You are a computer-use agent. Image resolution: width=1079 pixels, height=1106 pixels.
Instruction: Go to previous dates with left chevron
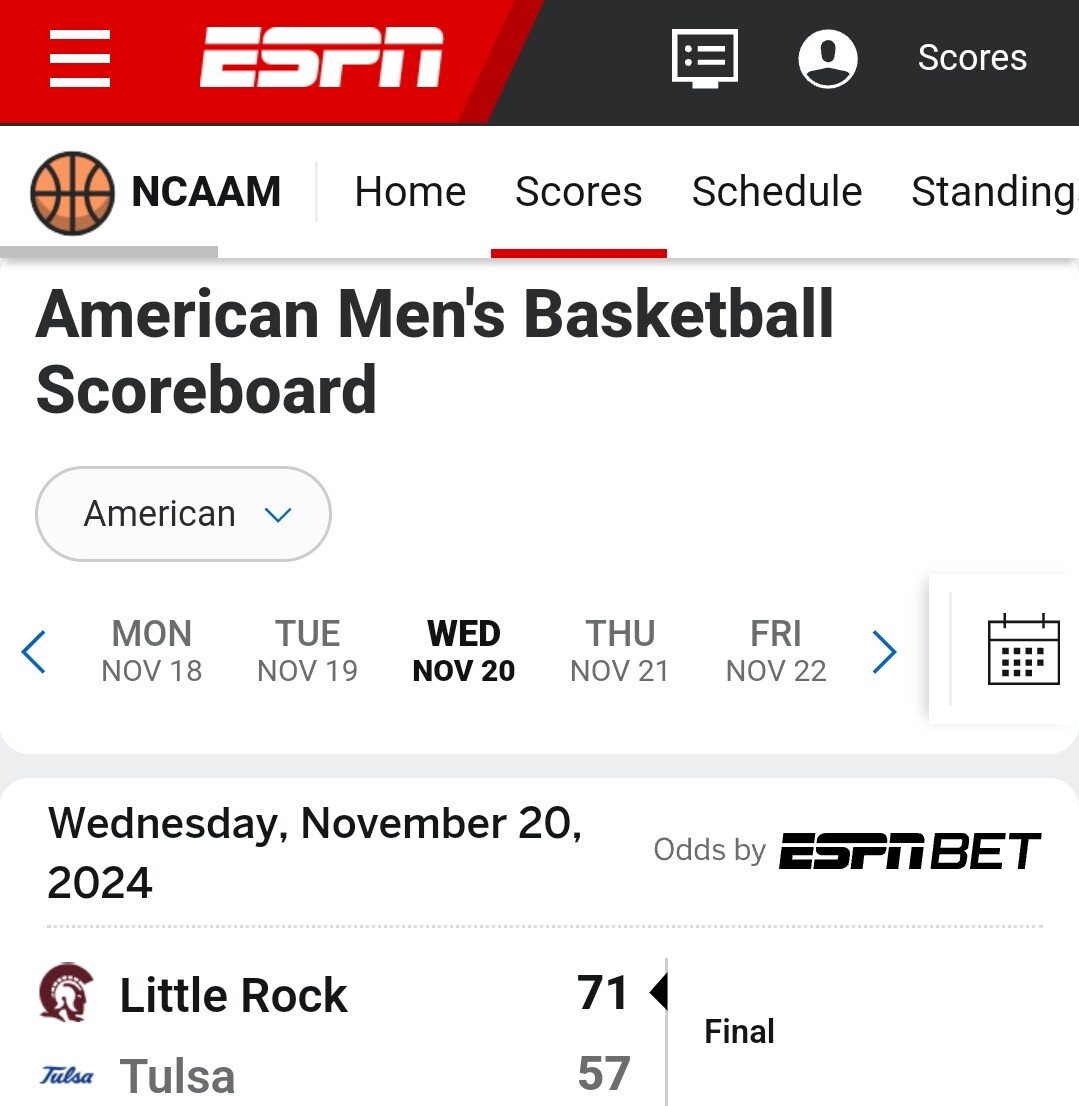[x=34, y=652]
